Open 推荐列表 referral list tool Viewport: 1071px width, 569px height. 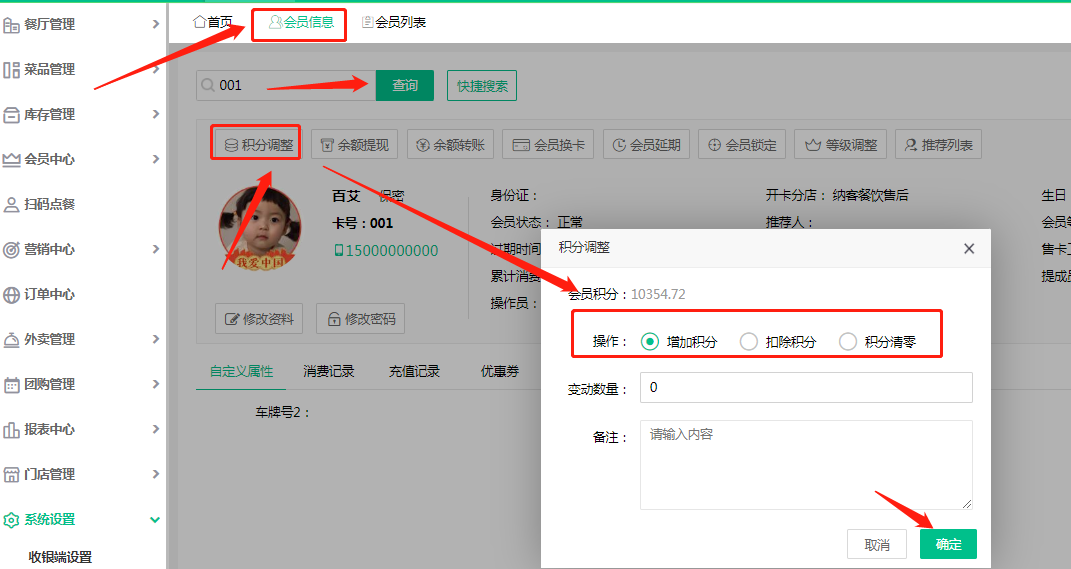[x=937, y=144]
